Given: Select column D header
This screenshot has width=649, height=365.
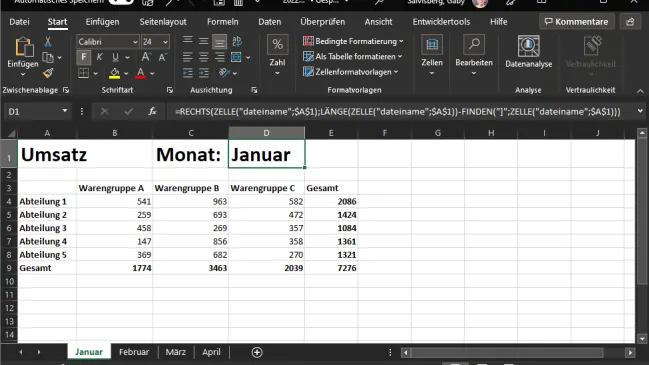Looking at the screenshot, I should point(267,133).
